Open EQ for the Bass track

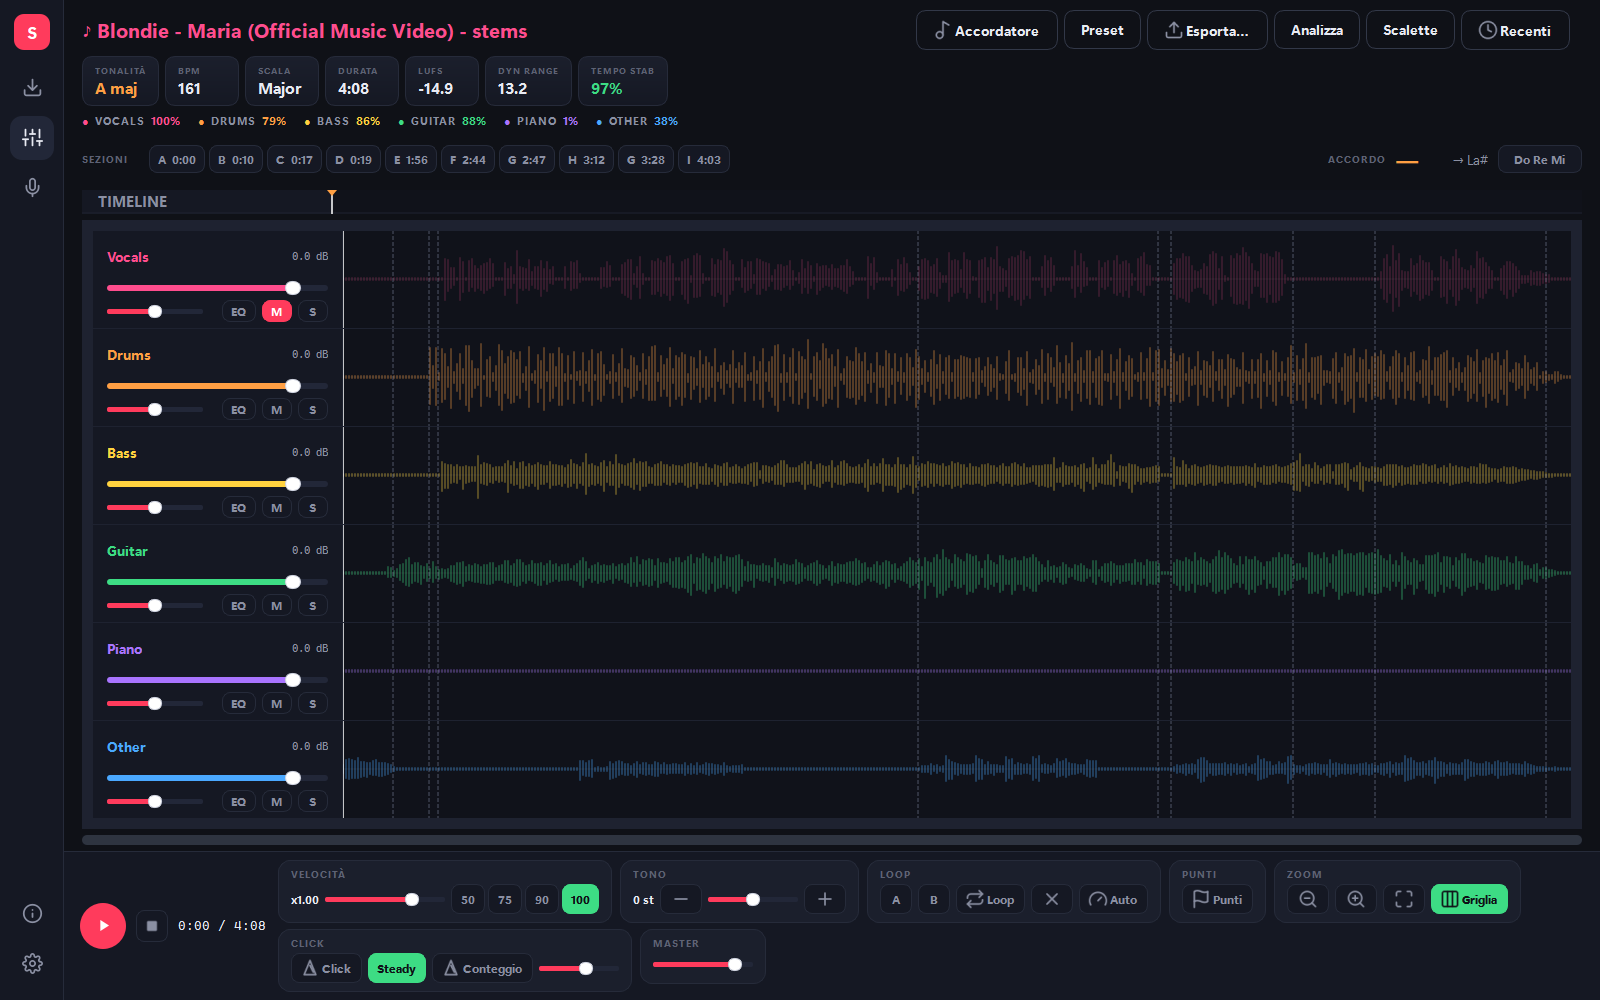[238, 508]
